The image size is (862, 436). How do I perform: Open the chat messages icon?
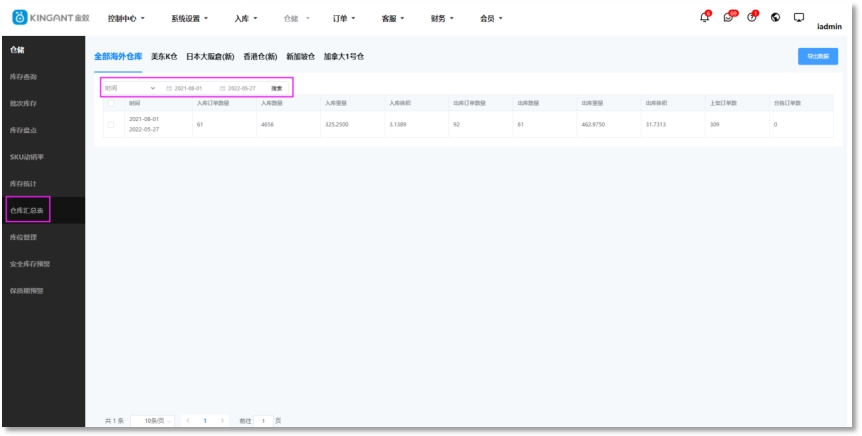[x=728, y=18]
